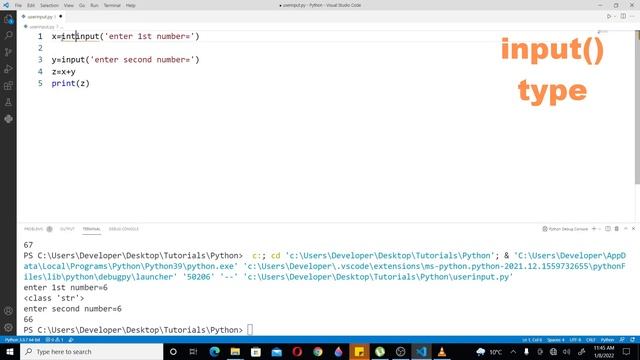The image size is (640, 360).
Task: Click the print(z) line in editor
Action: 71,83
